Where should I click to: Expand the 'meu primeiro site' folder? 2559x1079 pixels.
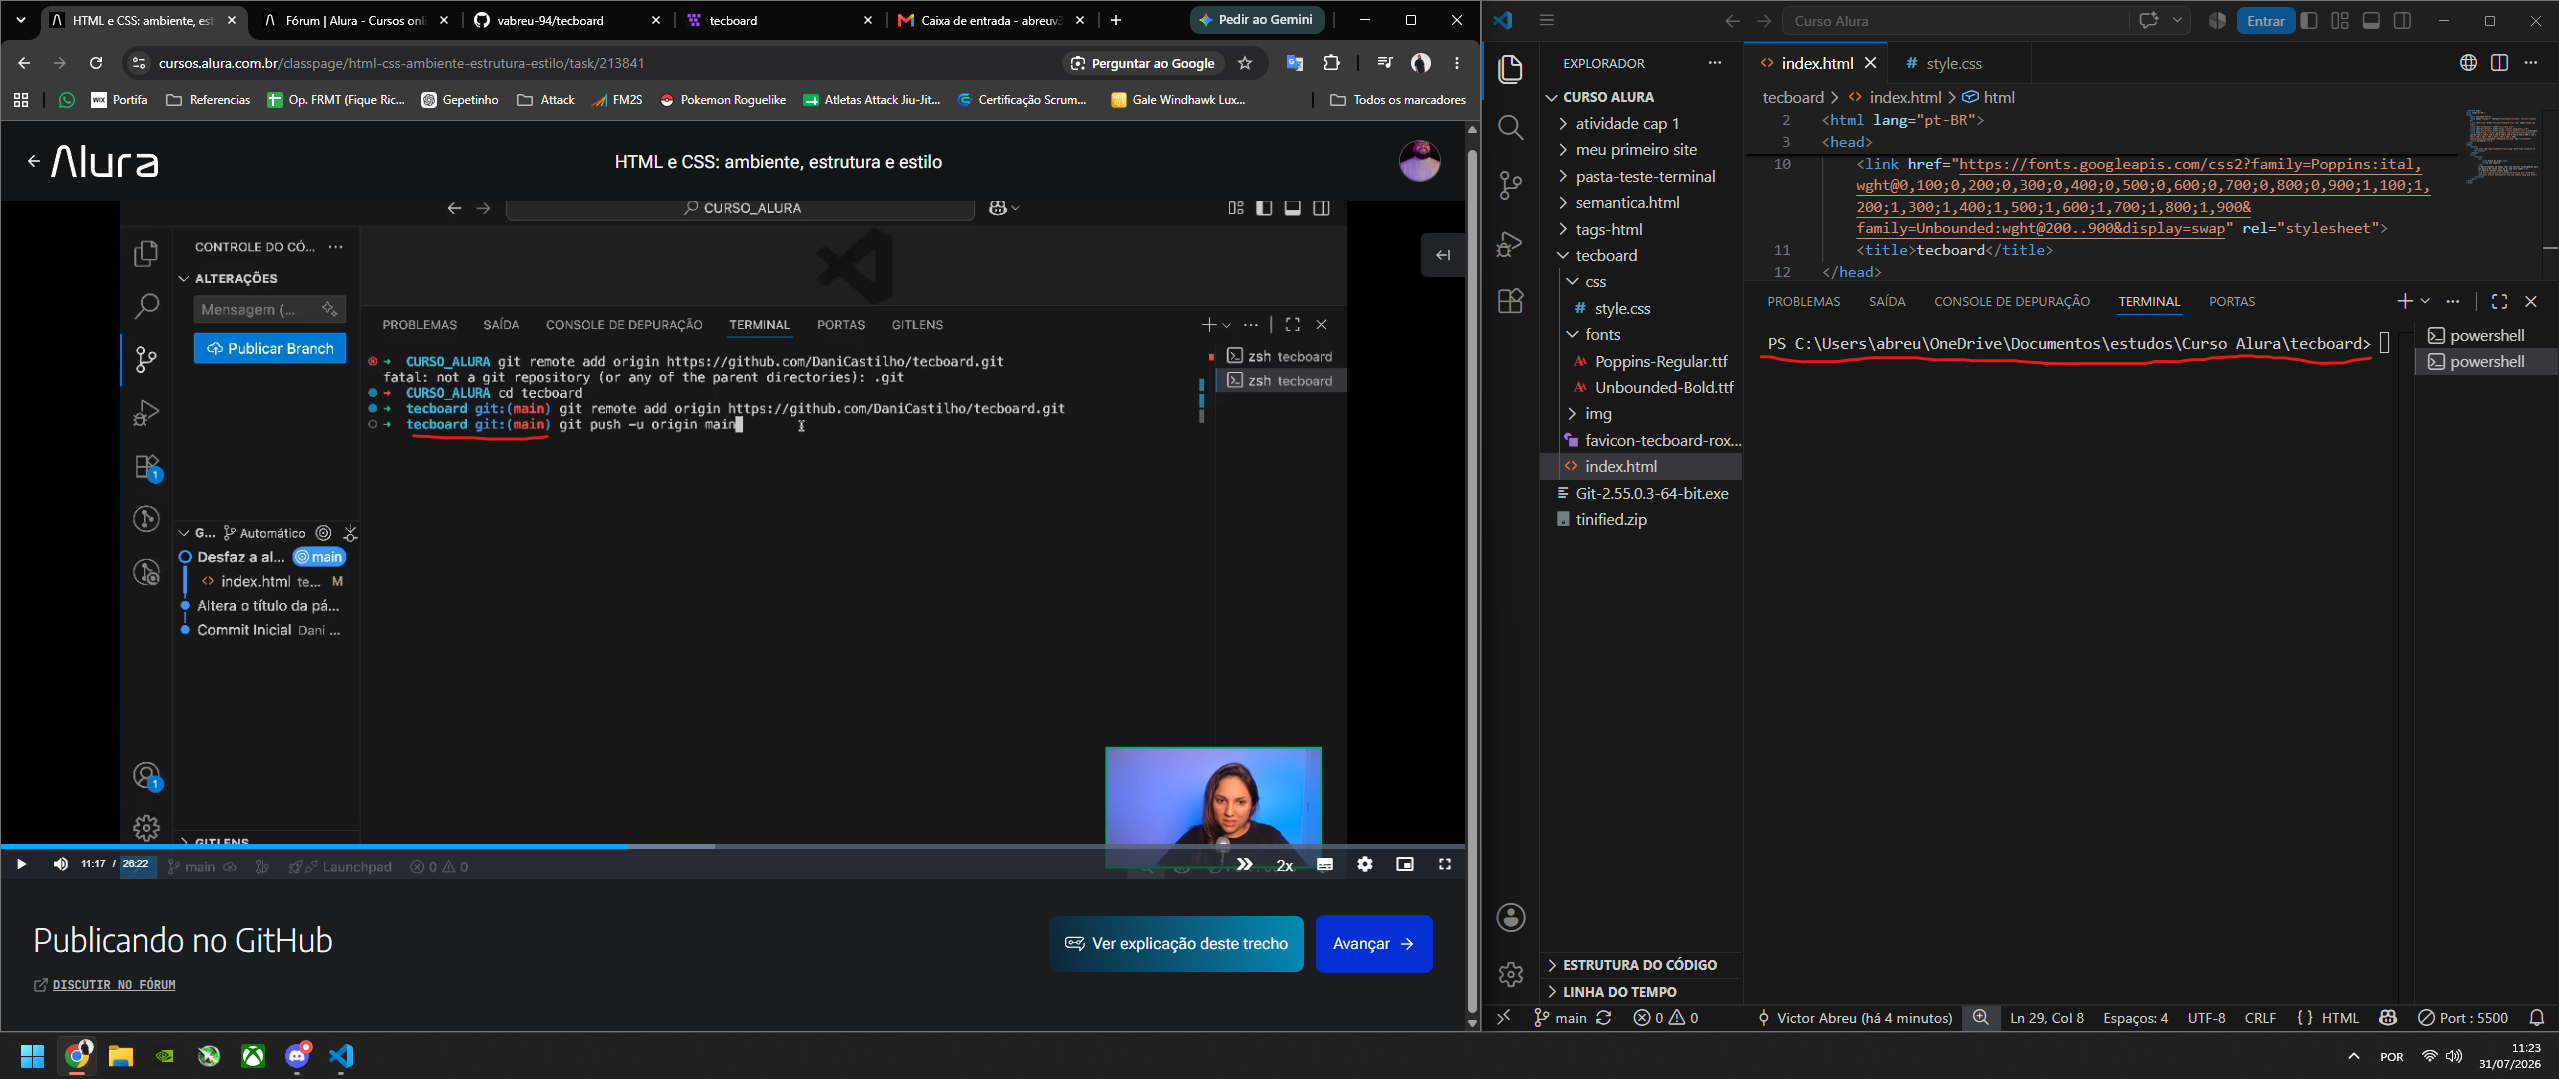[x=1641, y=150]
